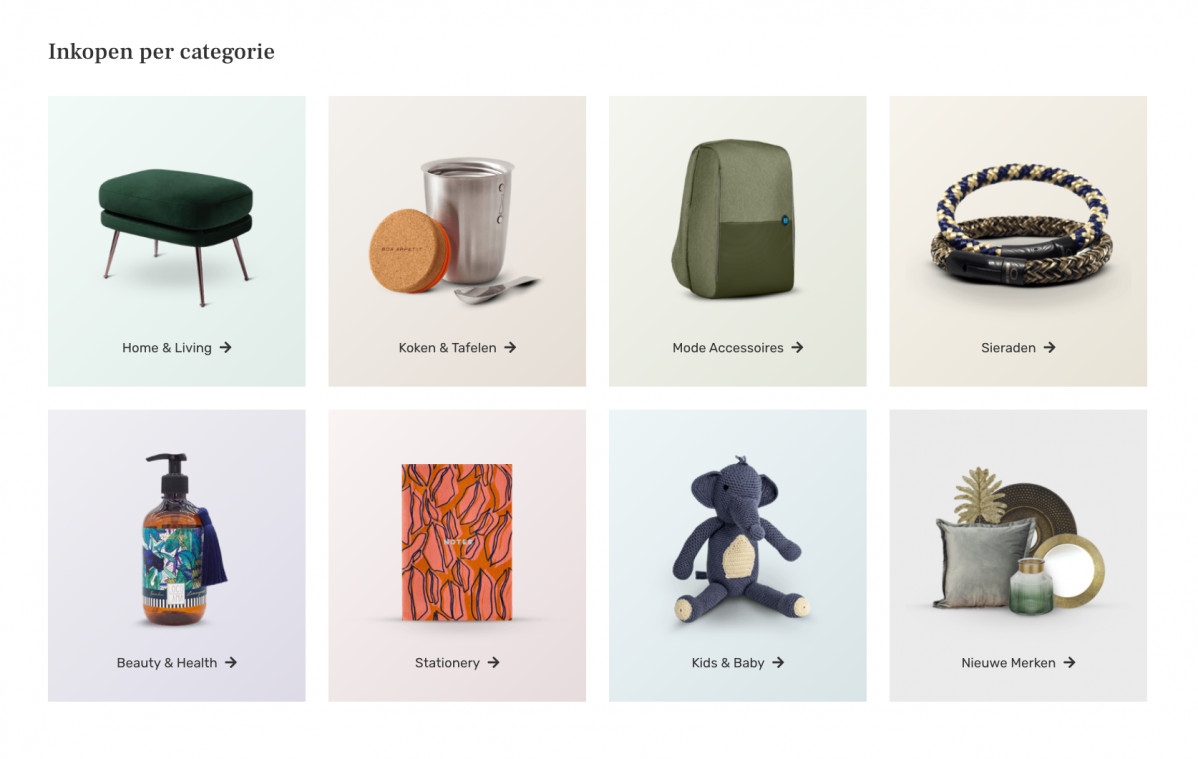Click the arrow beside Beauty & Health
Viewport: 1198px width, 759px height.
pos(231,663)
